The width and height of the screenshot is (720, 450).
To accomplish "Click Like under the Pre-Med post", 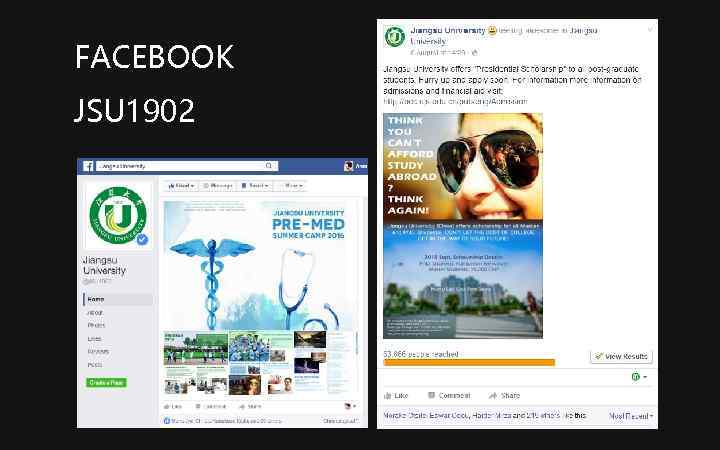I will (174, 406).
